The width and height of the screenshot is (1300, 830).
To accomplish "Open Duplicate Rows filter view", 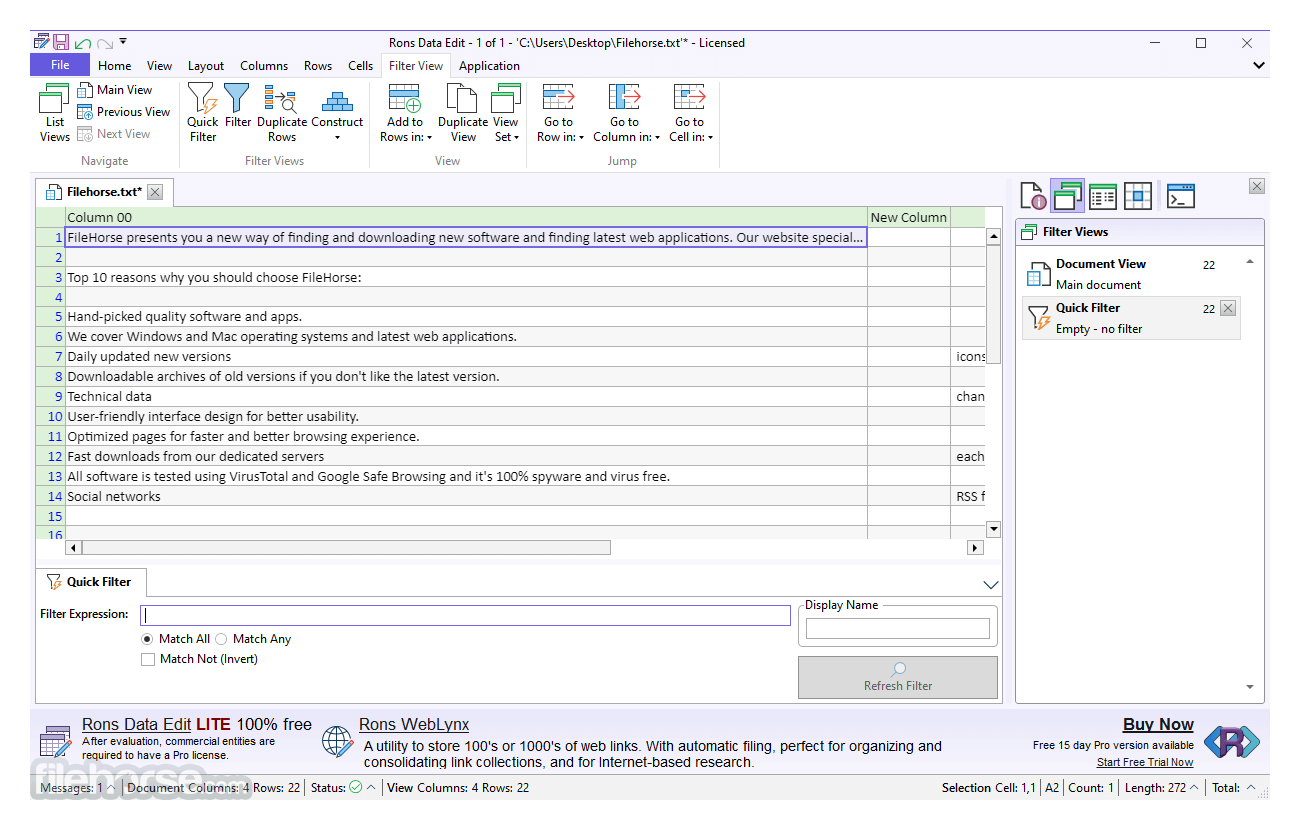I will coord(282,113).
